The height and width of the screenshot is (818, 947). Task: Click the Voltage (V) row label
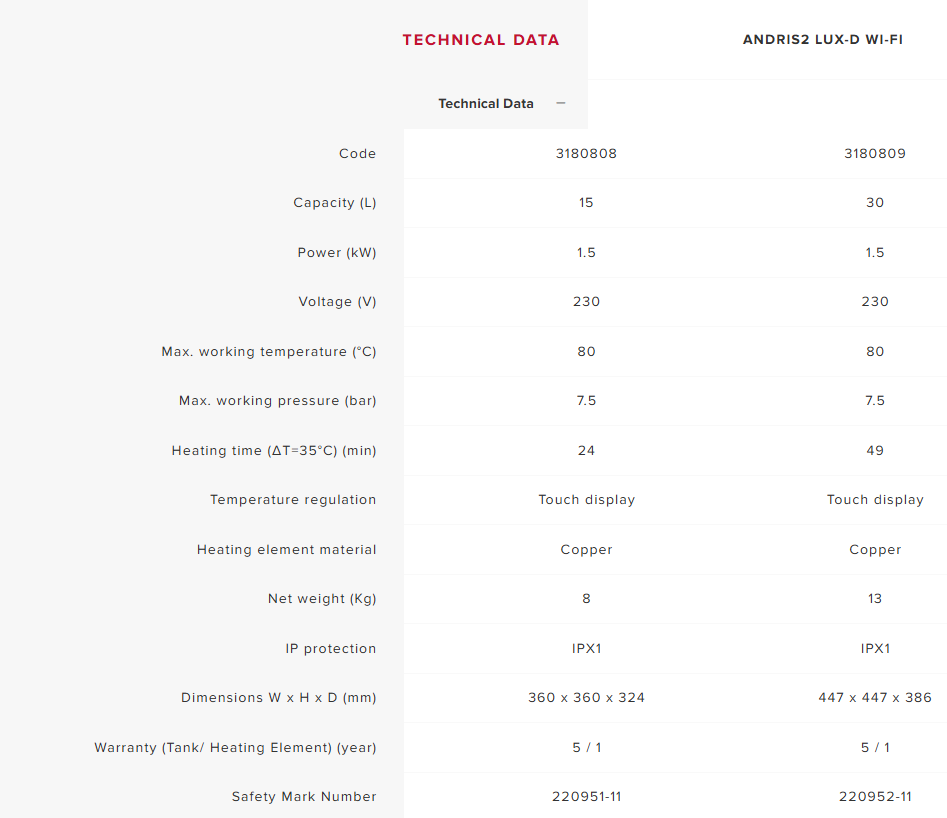click(x=337, y=302)
